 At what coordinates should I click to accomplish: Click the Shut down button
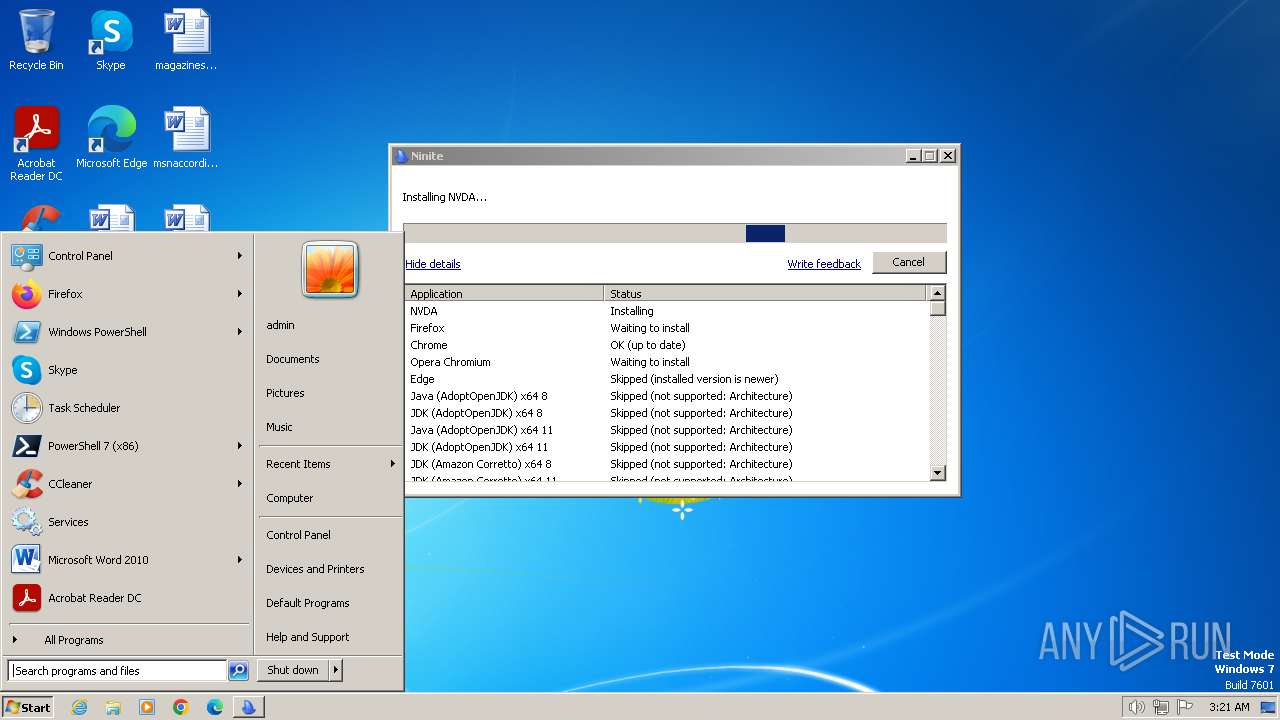click(293, 670)
